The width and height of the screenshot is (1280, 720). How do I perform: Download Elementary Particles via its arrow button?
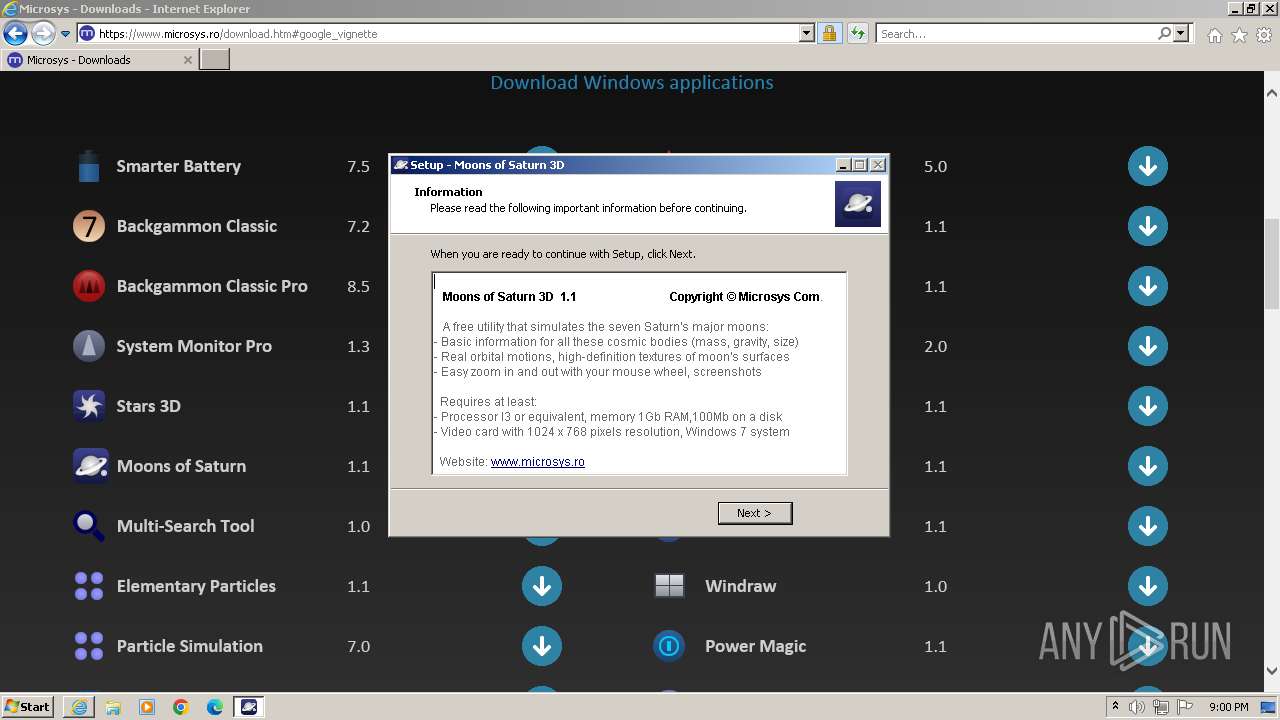(x=542, y=586)
